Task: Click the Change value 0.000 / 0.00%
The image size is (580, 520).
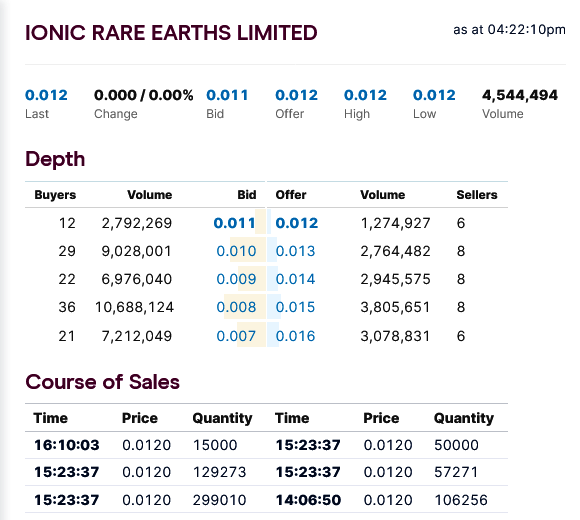Action: pyautogui.click(x=144, y=95)
